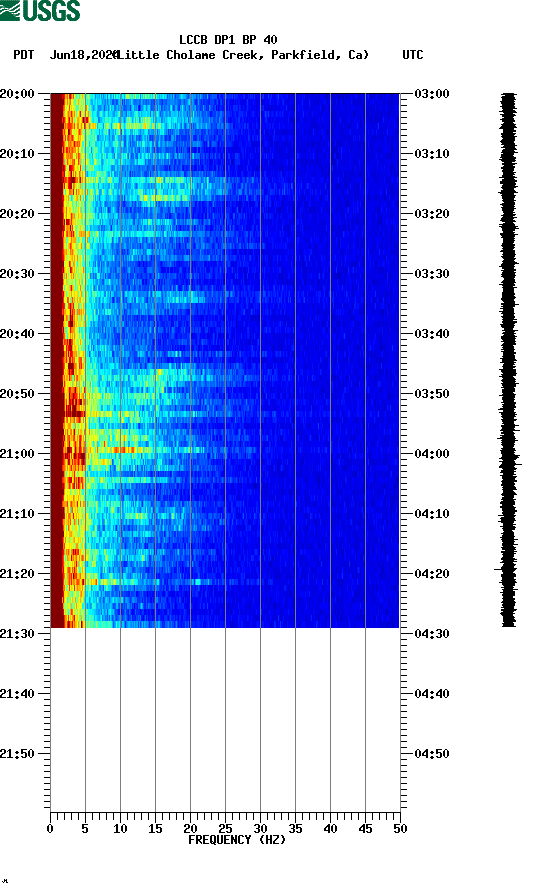
Task: Click the USGS logo
Action: 40,10
